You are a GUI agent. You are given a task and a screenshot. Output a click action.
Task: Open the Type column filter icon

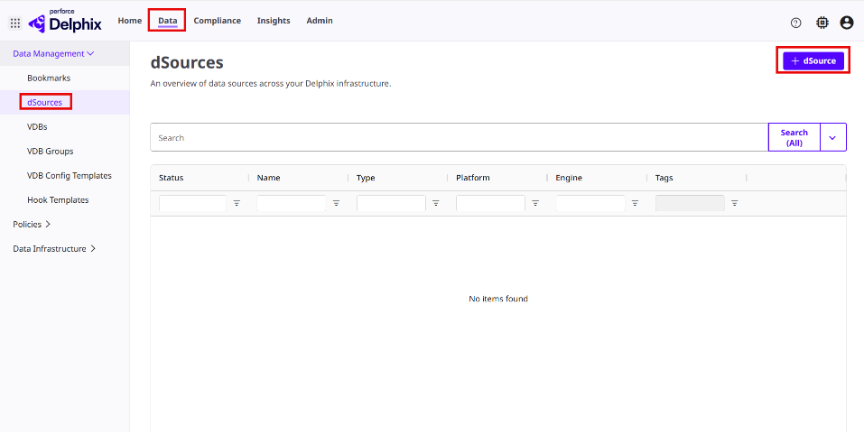436,203
